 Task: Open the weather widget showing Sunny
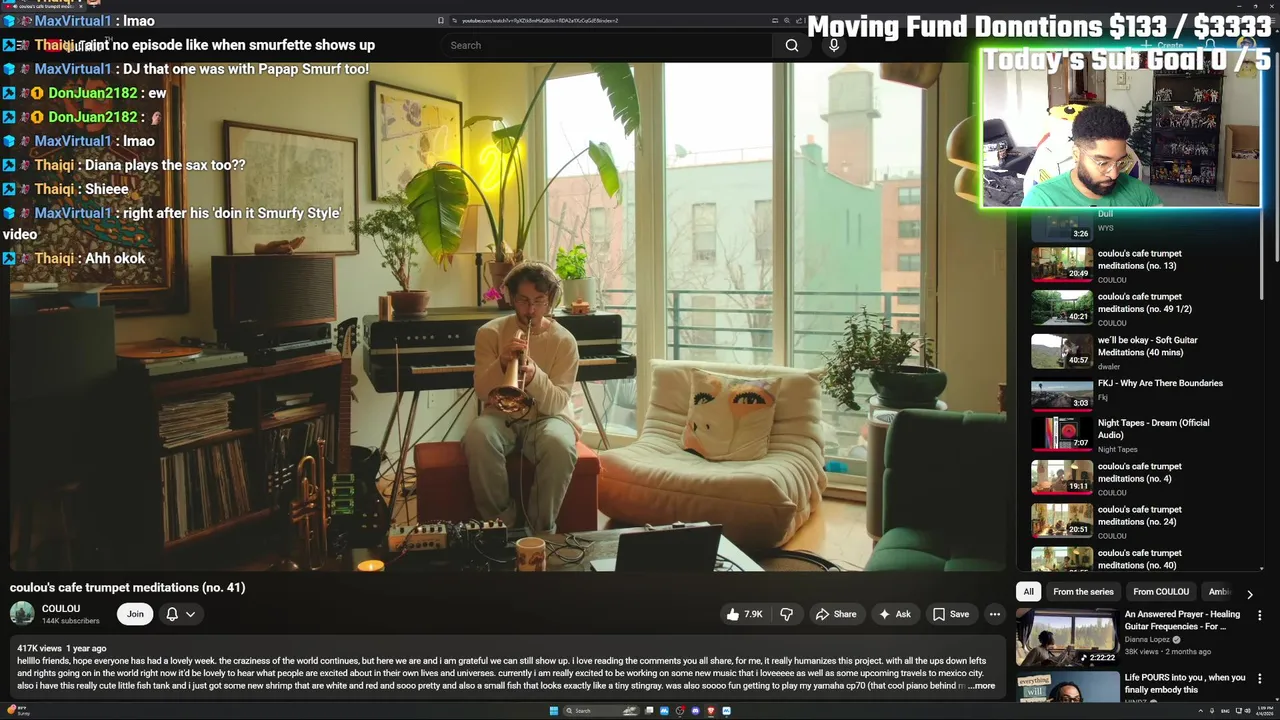[x=18, y=711]
